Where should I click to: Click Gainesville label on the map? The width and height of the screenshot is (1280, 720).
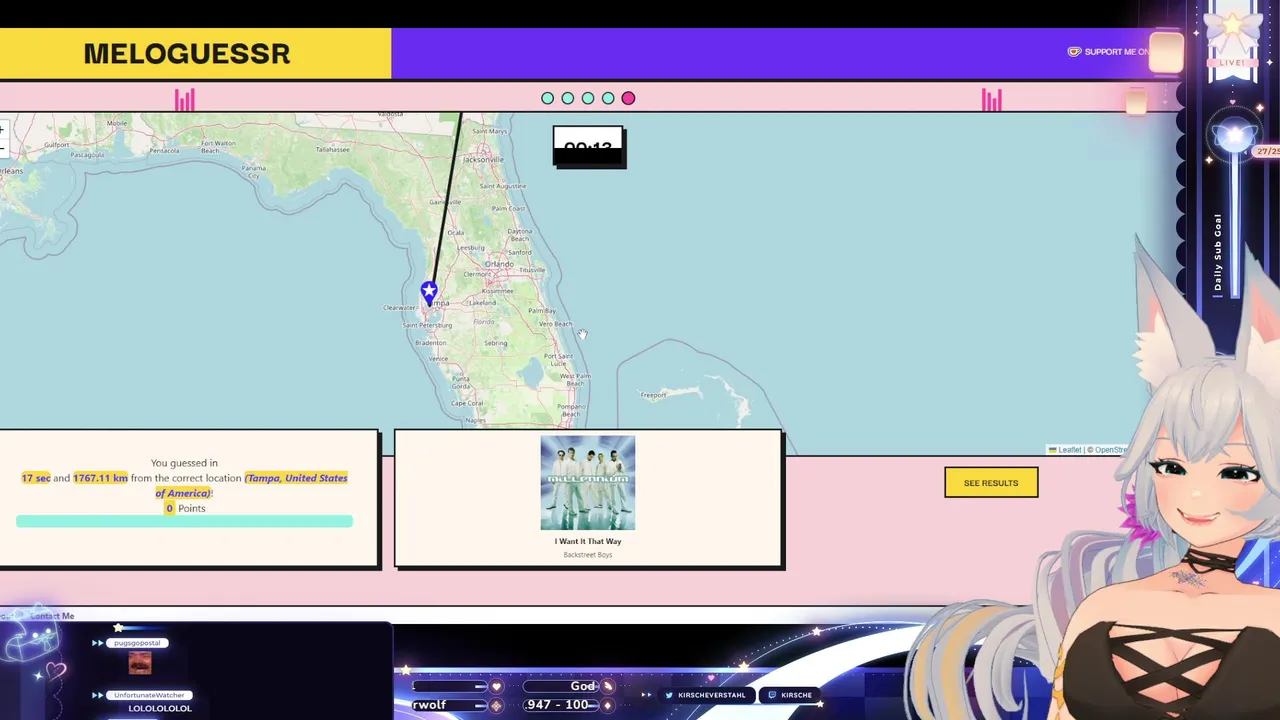(445, 202)
